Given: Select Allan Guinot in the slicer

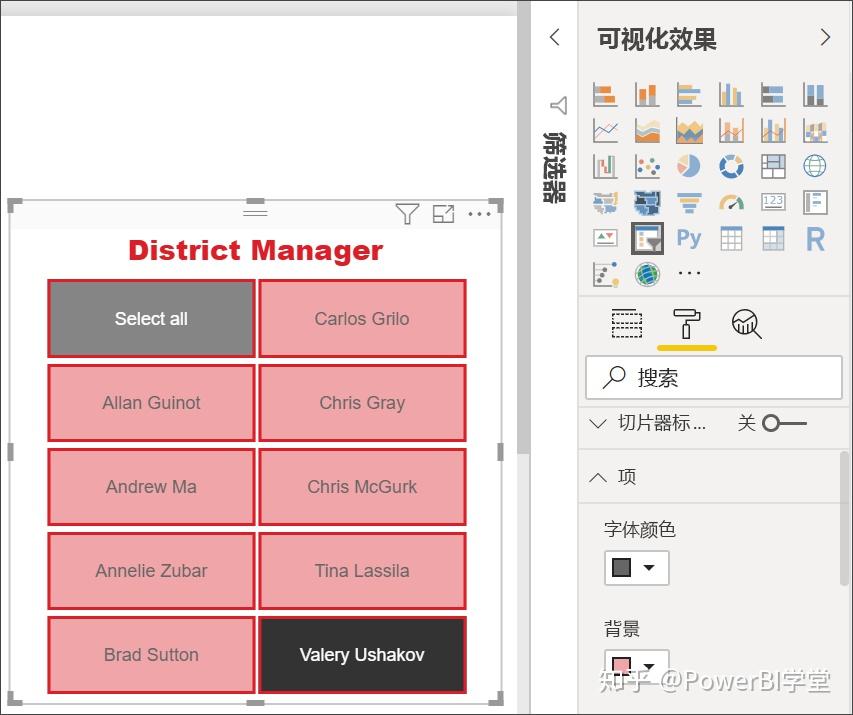Looking at the screenshot, I should (151, 403).
